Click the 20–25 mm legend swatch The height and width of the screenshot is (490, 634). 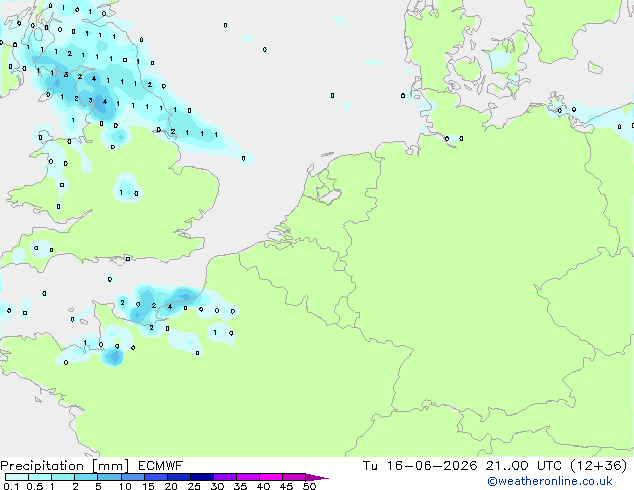179,477
